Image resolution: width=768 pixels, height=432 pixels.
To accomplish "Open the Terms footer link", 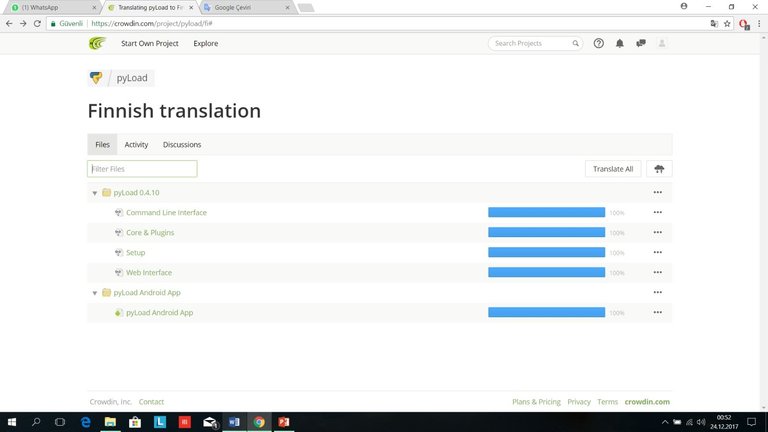I will point(607,402).
